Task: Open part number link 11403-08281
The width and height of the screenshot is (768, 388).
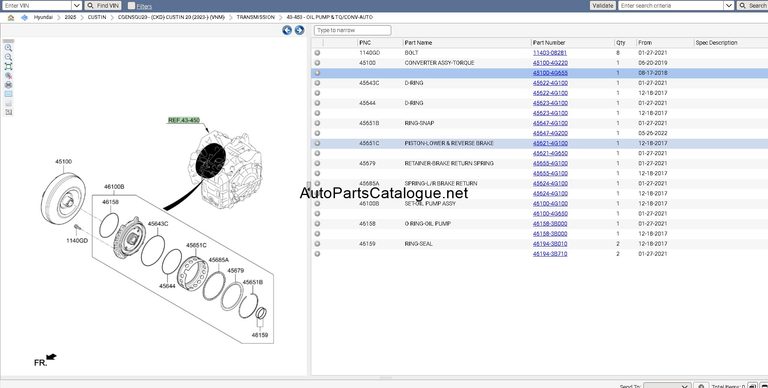Action: coord(550,53)
